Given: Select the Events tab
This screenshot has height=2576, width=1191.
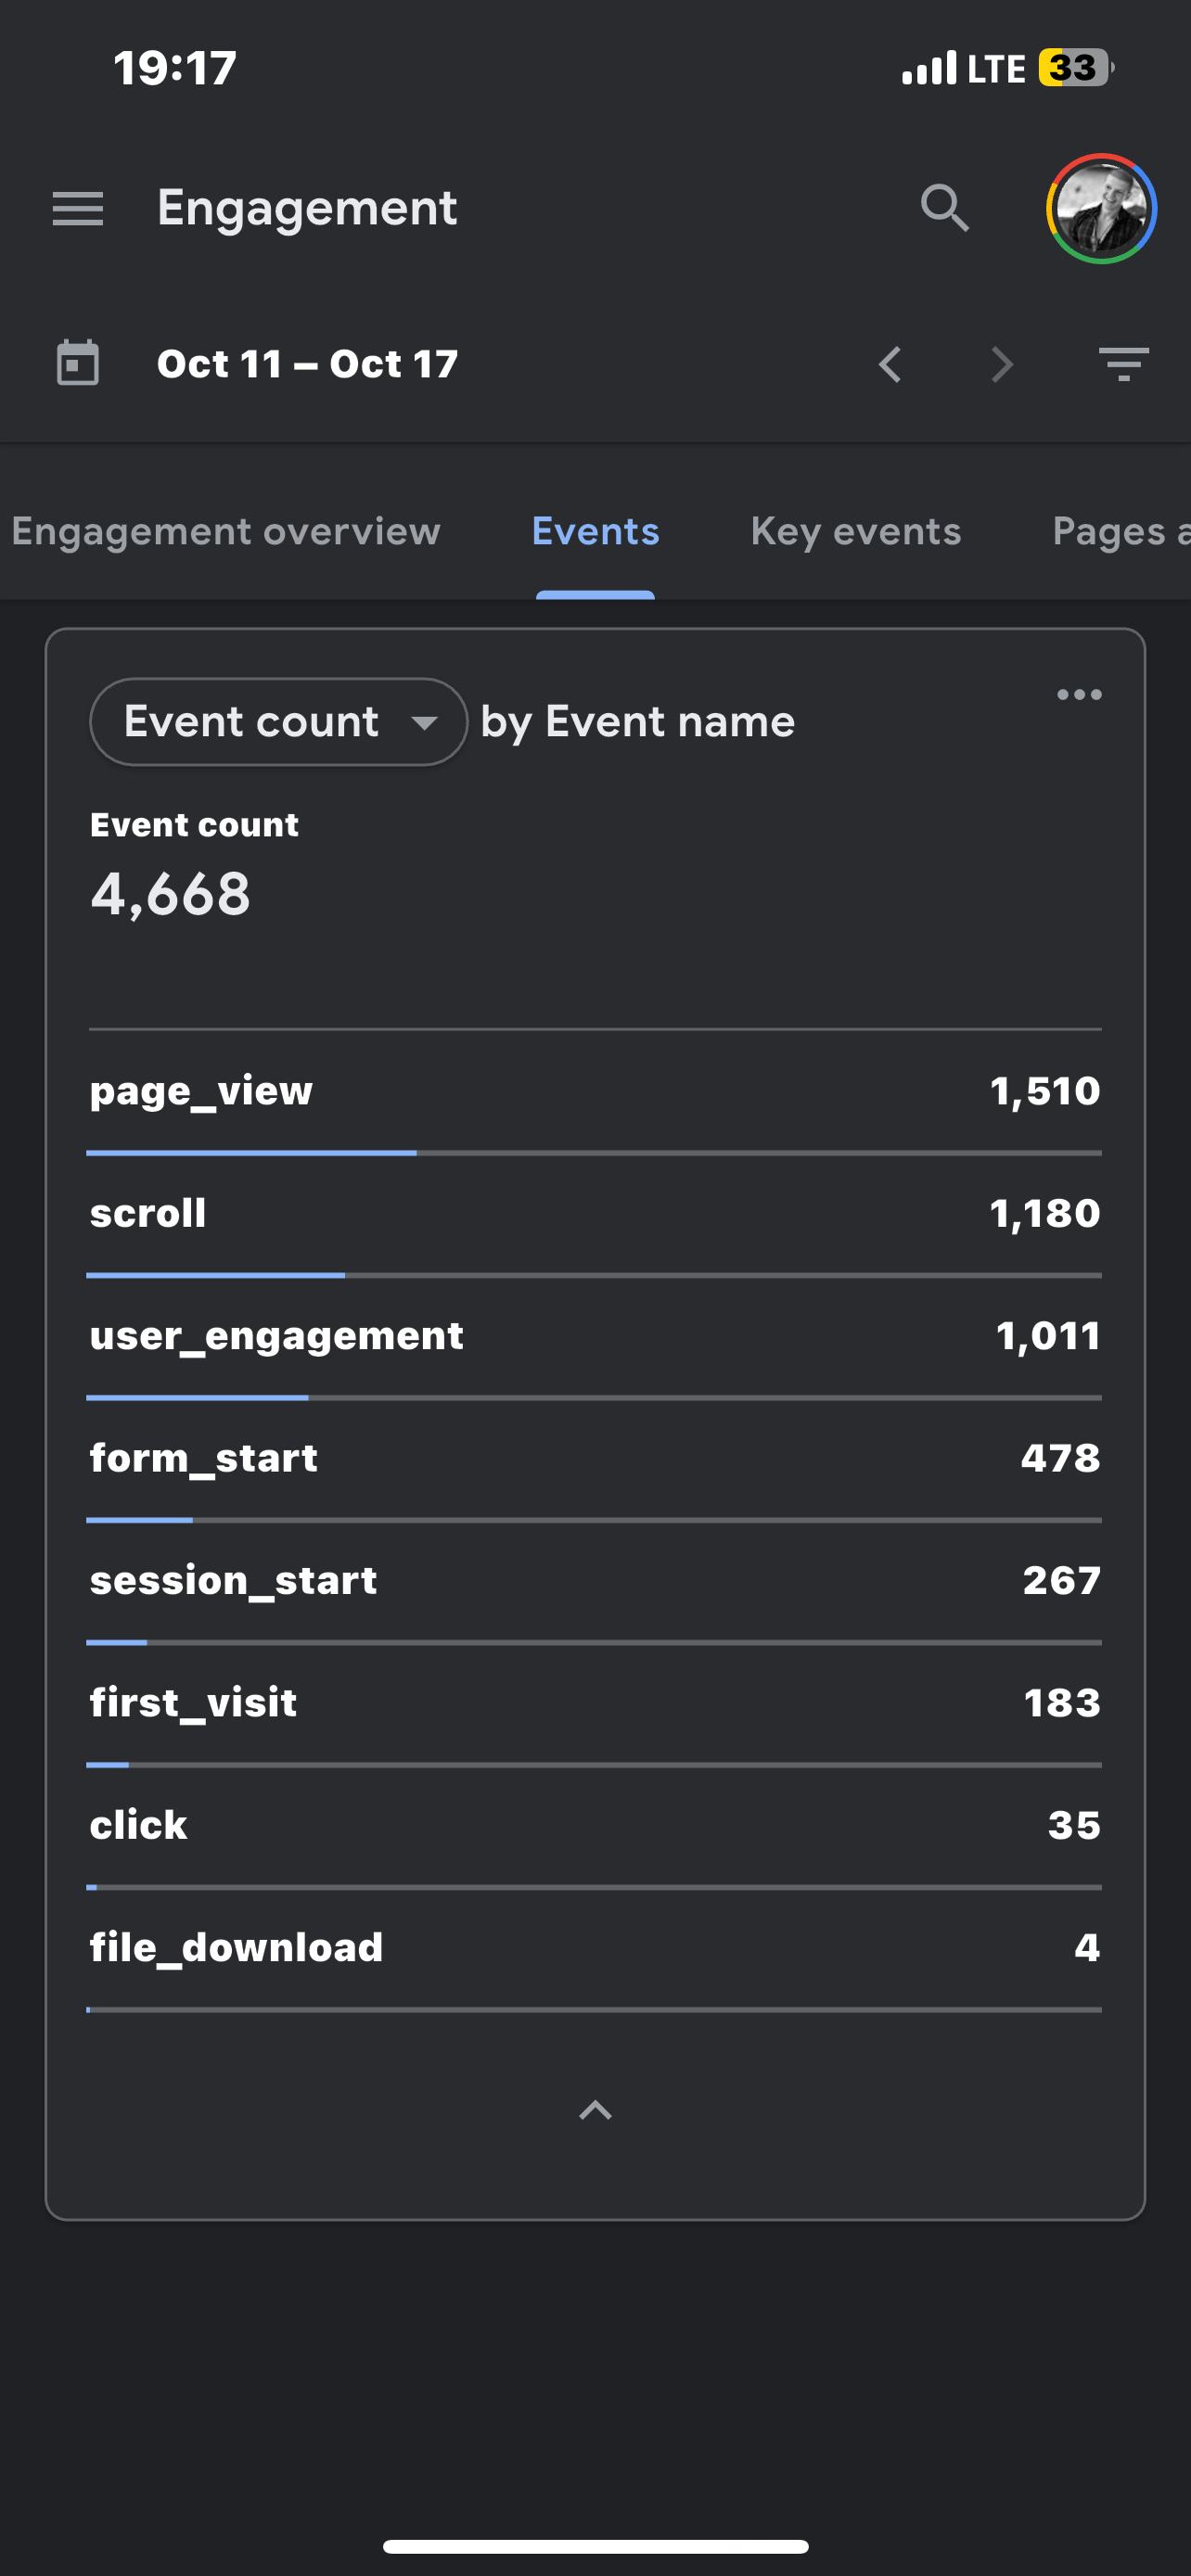Looking at the screenshot, I should tap(596, 532).
